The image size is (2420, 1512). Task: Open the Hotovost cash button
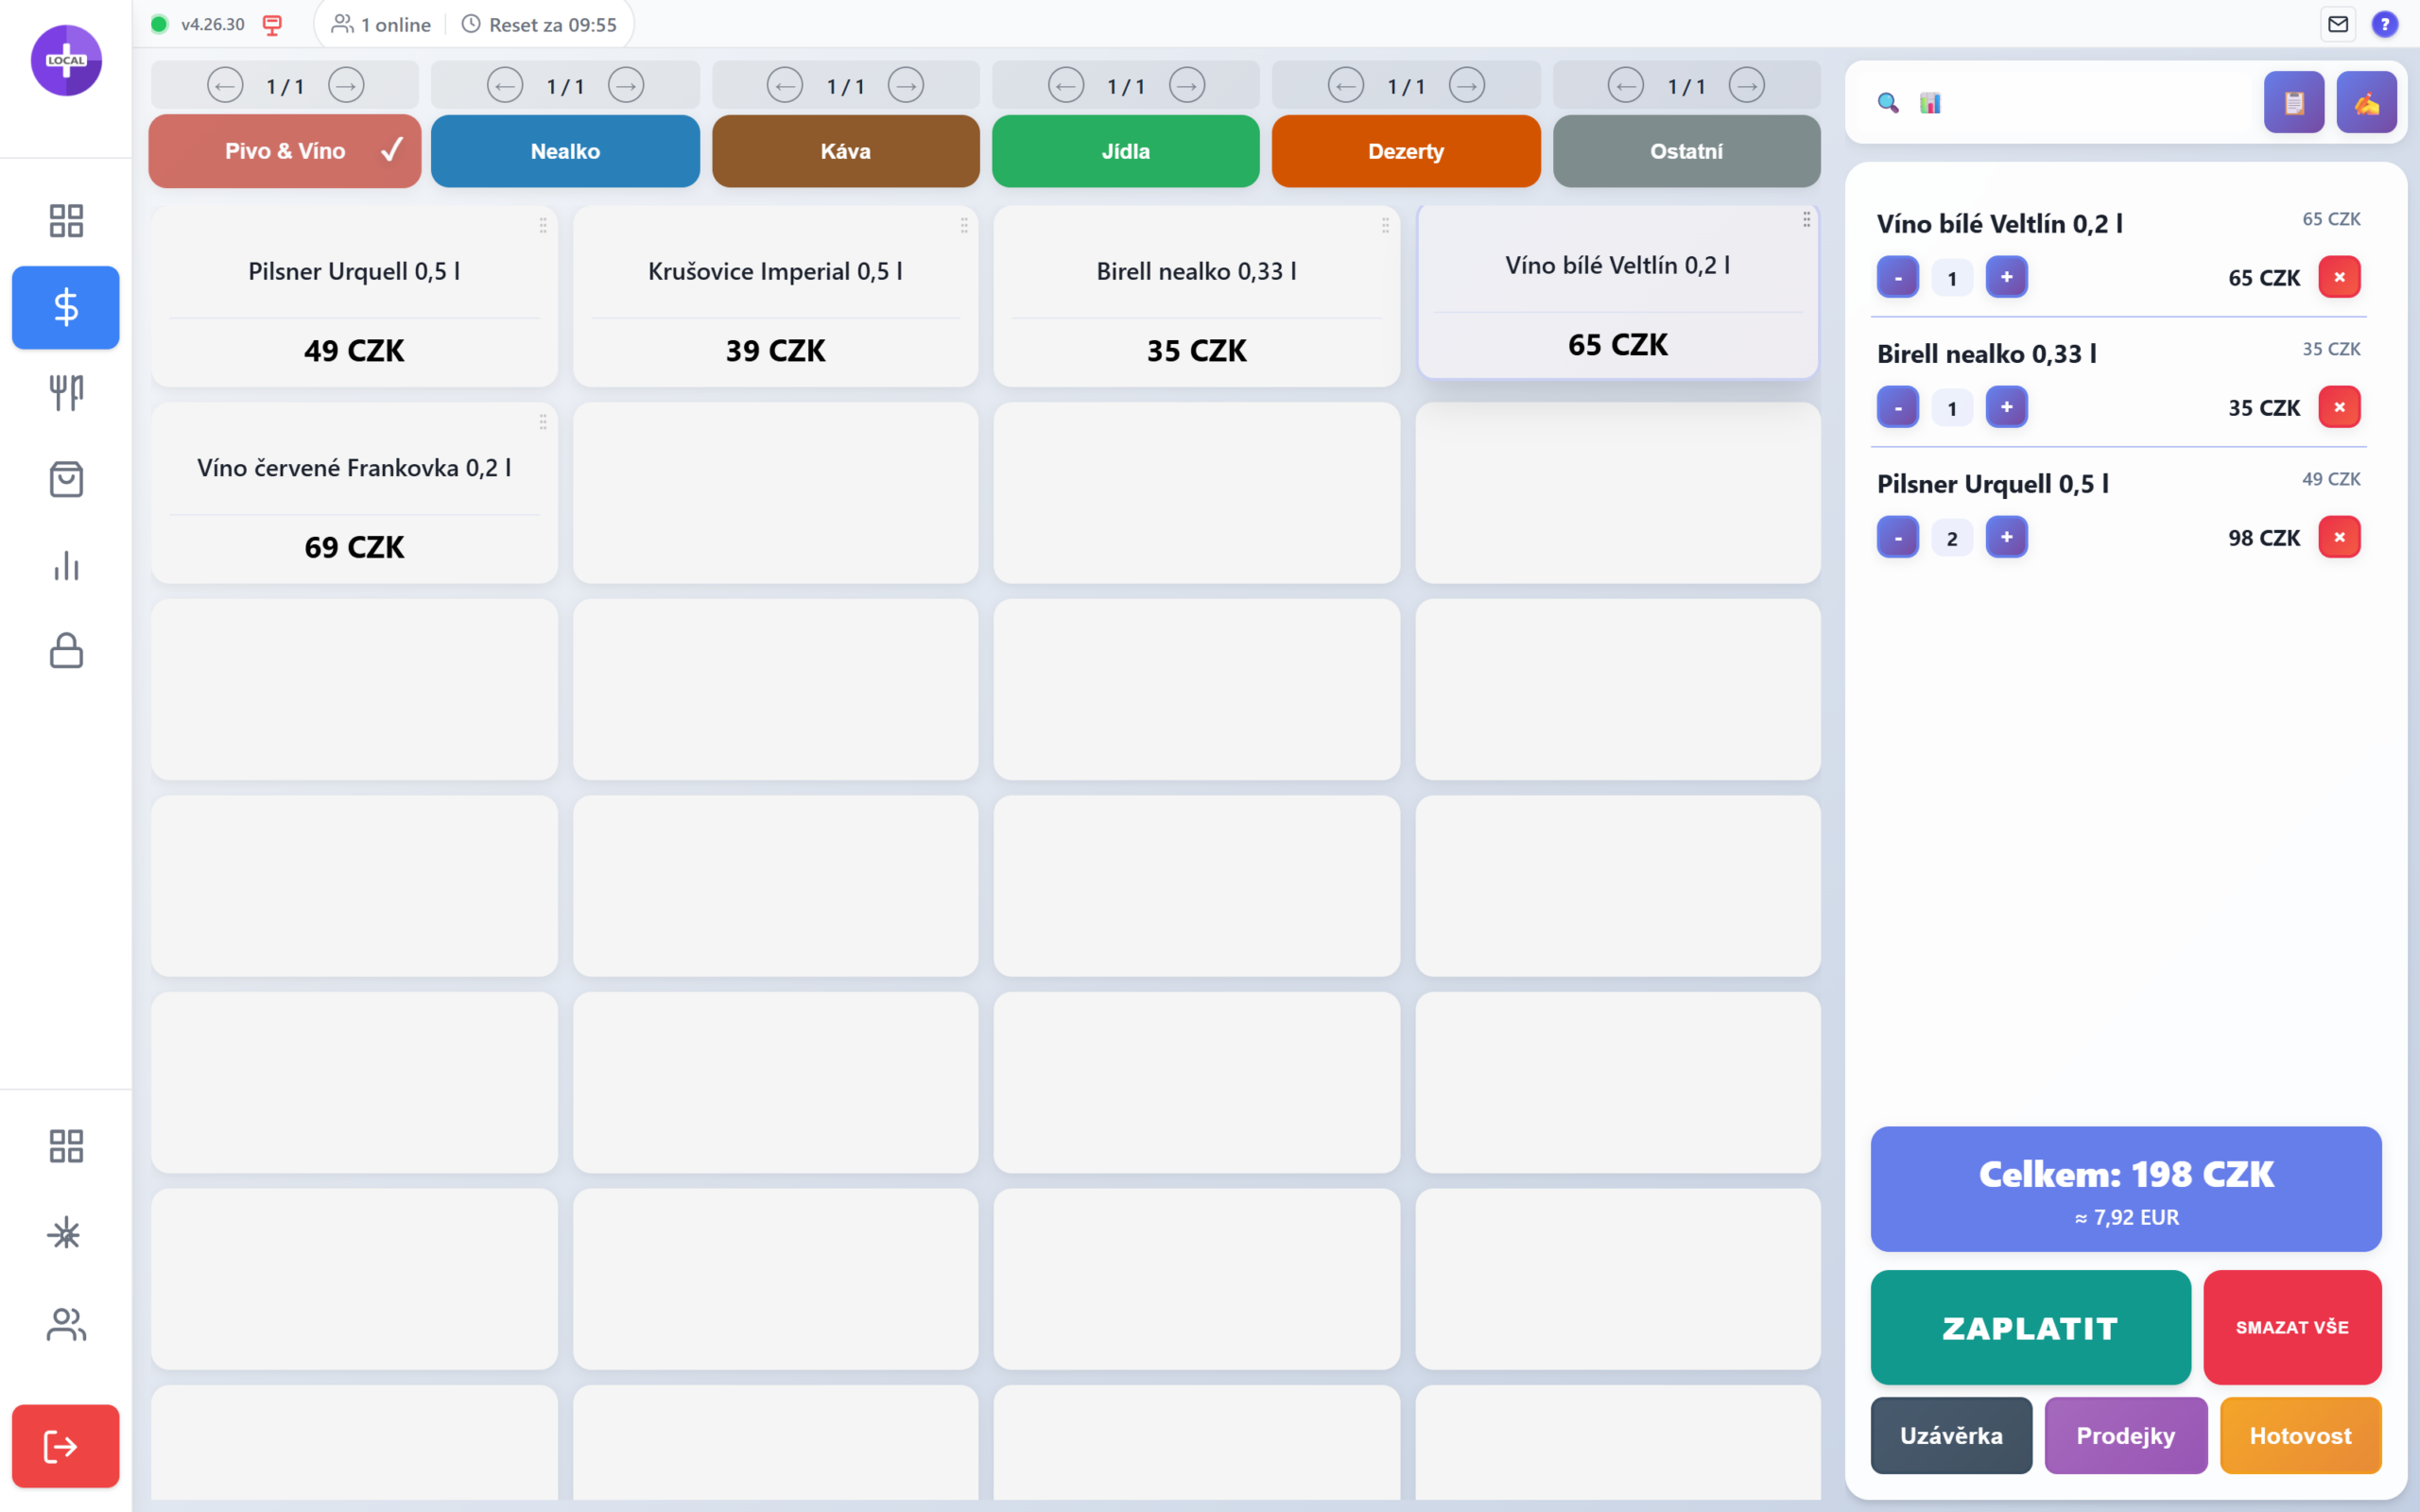2300,1435
